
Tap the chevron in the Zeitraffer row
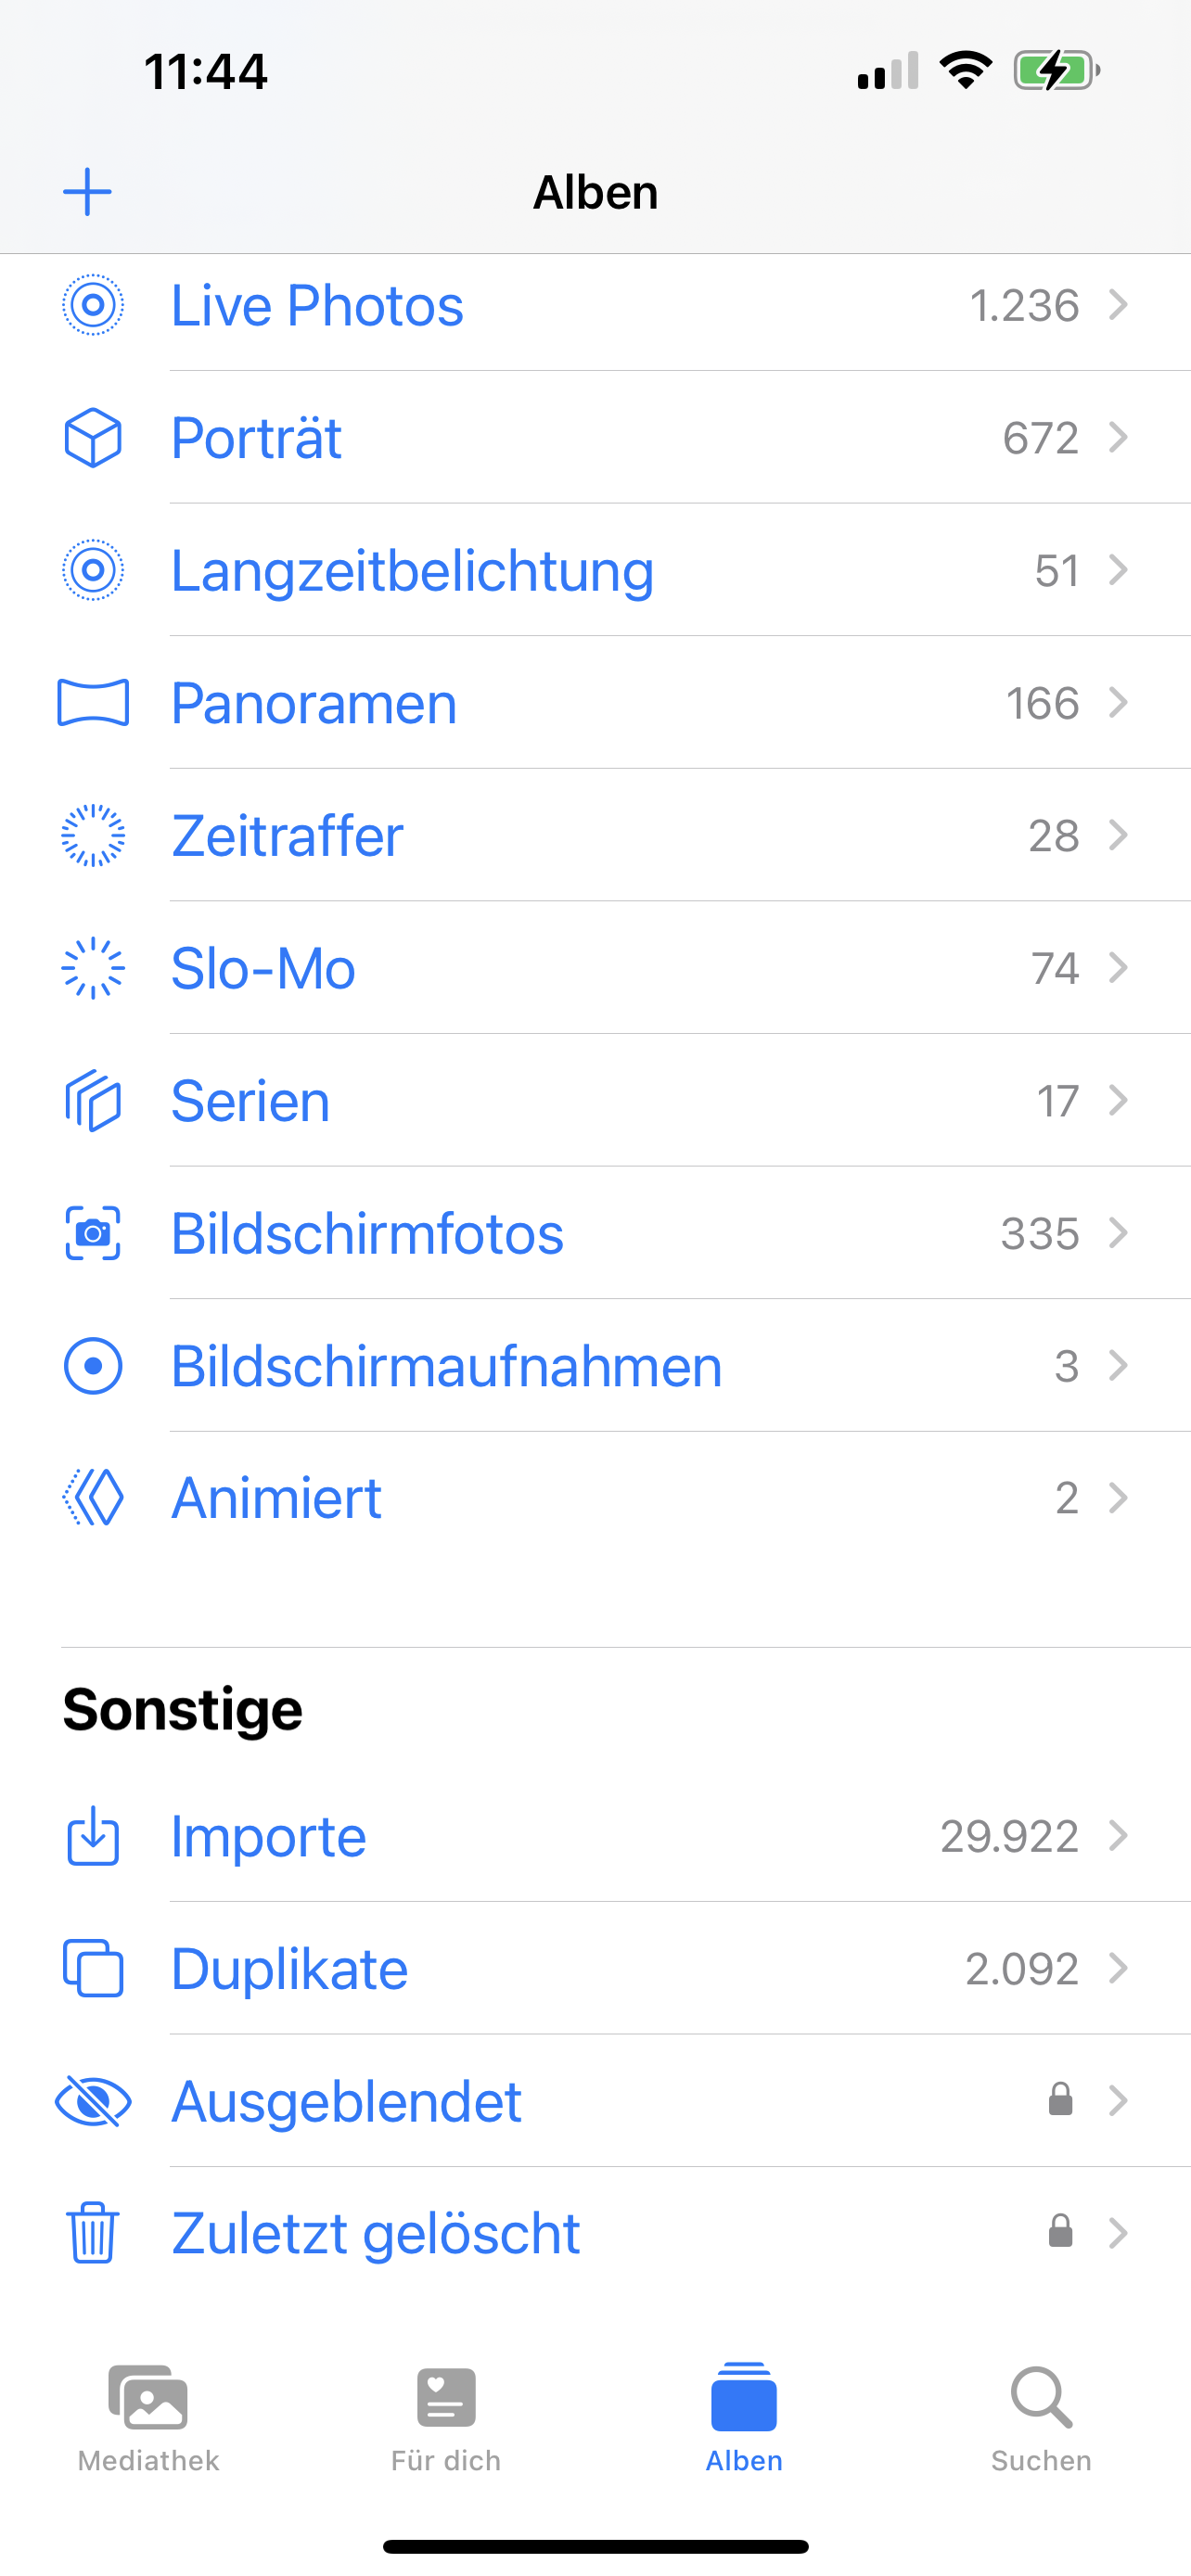point(1118,835)
